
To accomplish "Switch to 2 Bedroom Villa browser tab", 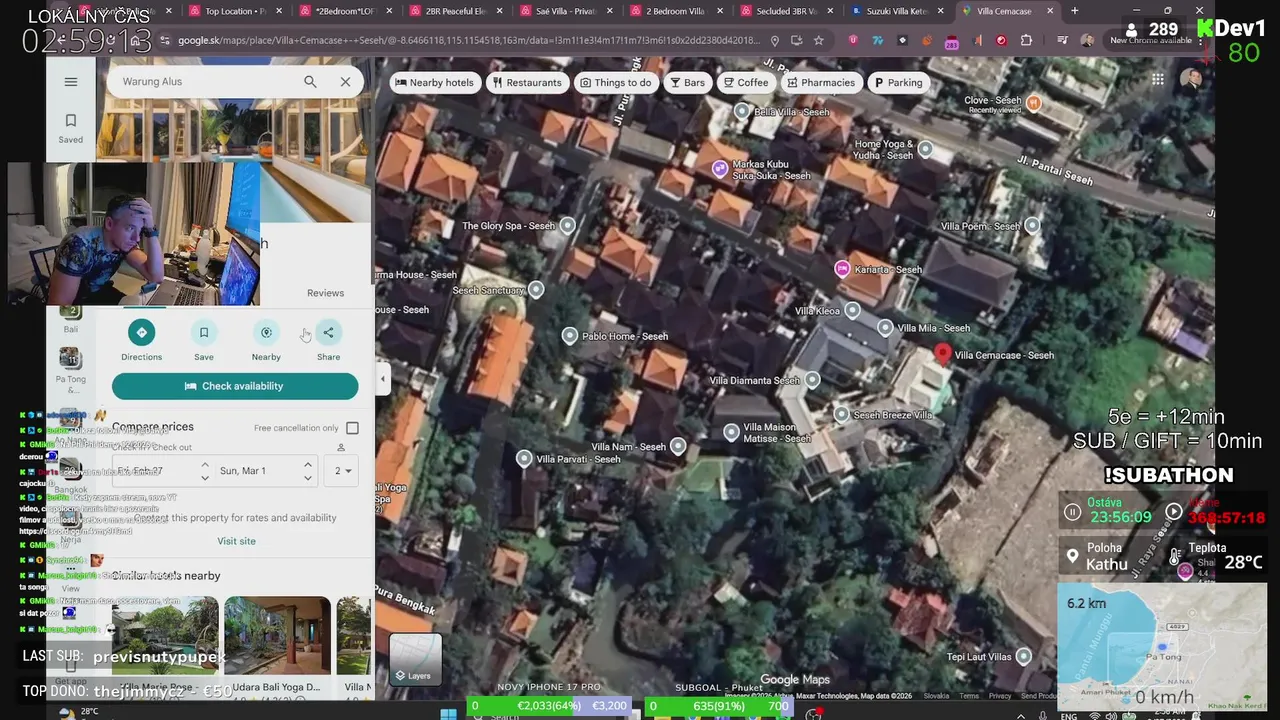I will coord(675,11).
